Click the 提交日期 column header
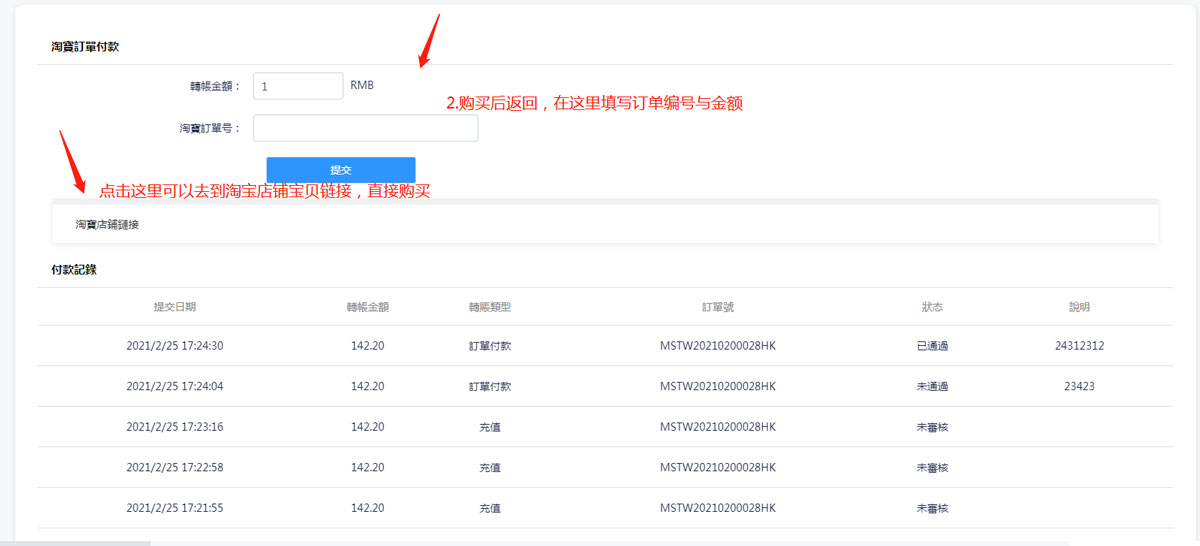The image size is (1200, 546). click(175, 307)
